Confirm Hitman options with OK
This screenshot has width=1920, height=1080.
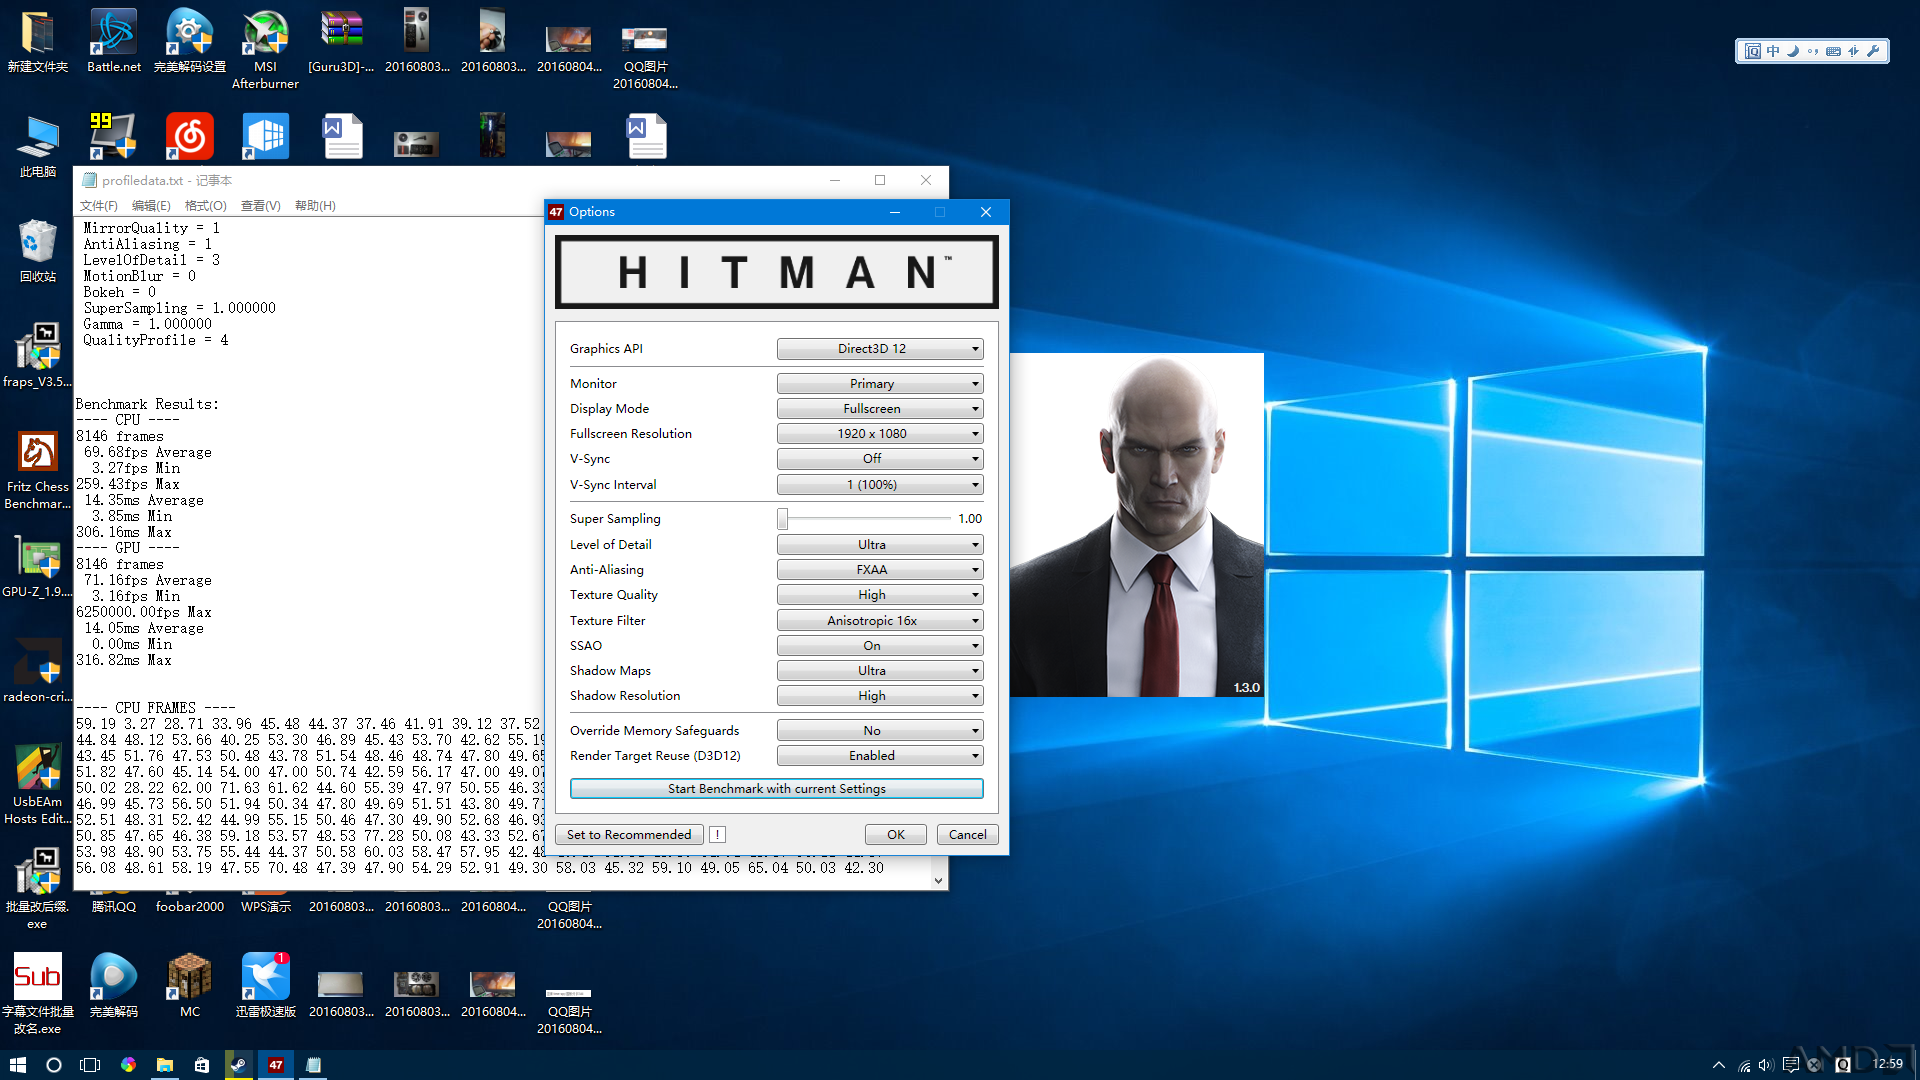[896, 835]
